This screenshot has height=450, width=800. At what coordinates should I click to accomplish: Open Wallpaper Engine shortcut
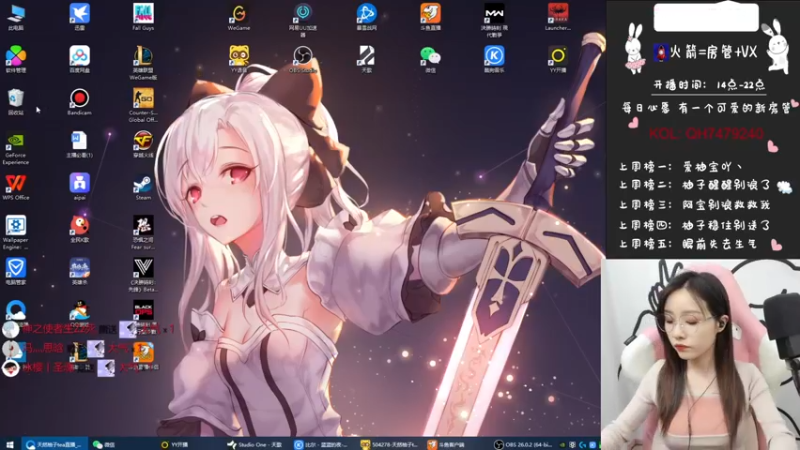pos(16,233)
